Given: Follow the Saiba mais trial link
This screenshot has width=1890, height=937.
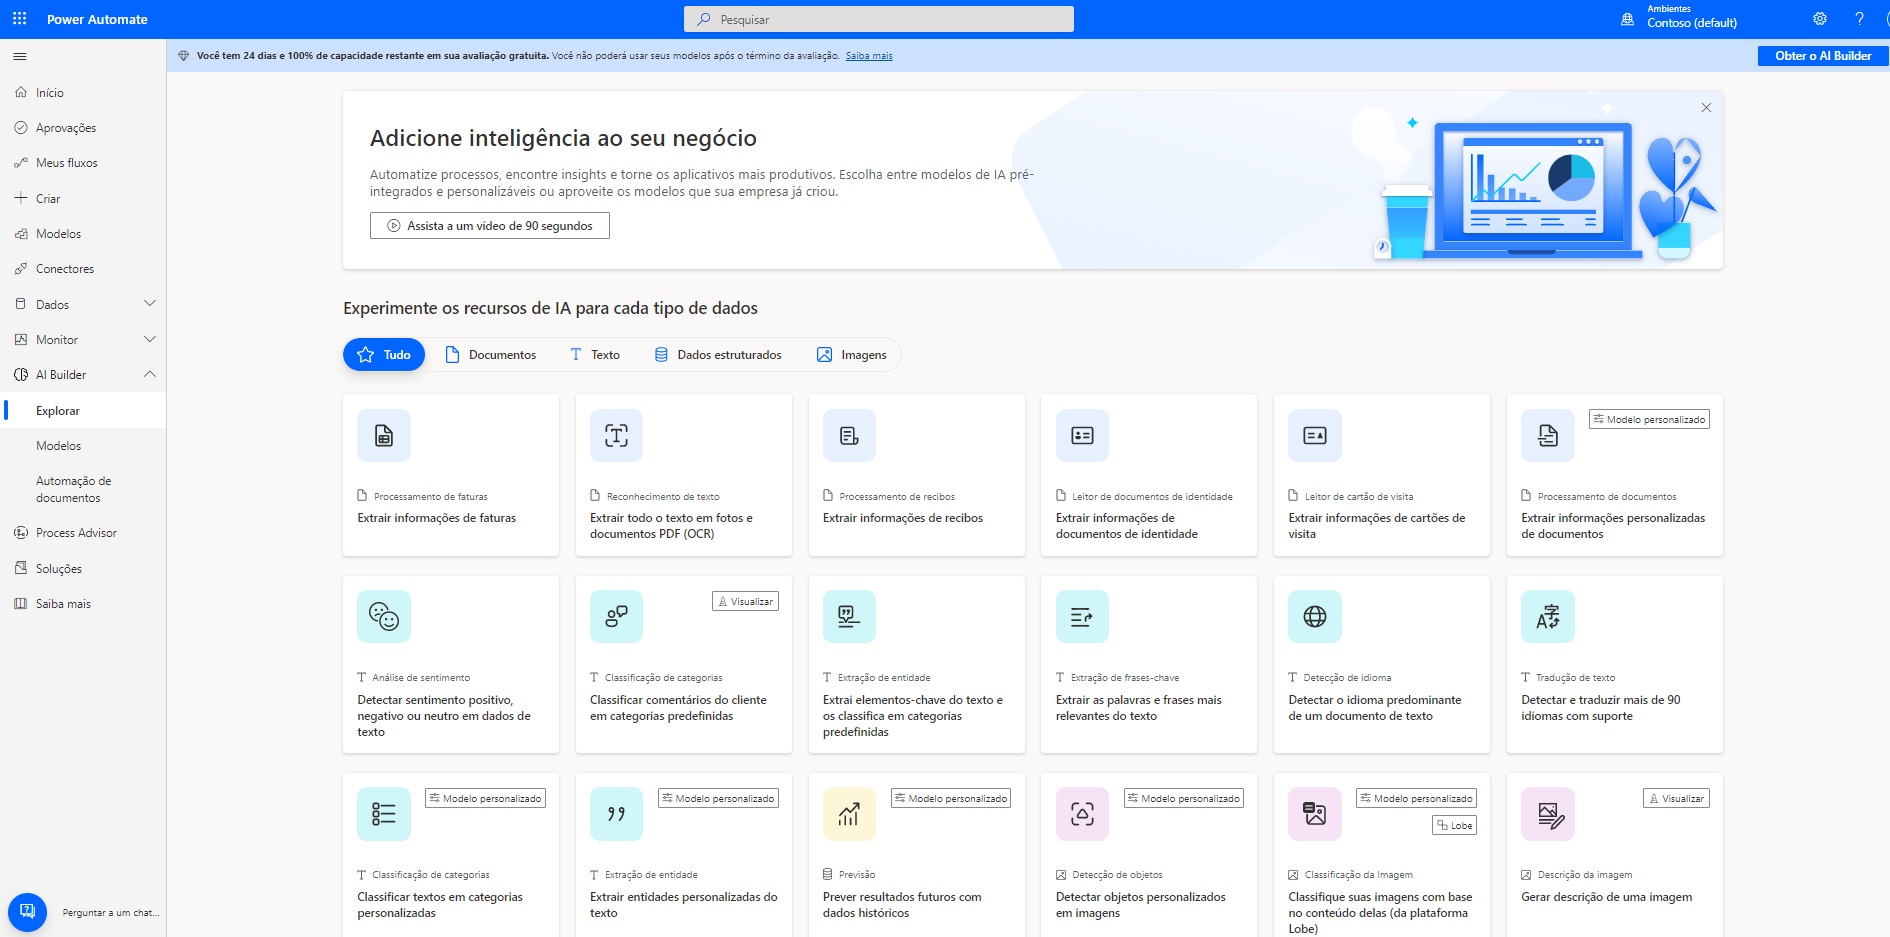Looking at the screenshot, I should point(869,56).
